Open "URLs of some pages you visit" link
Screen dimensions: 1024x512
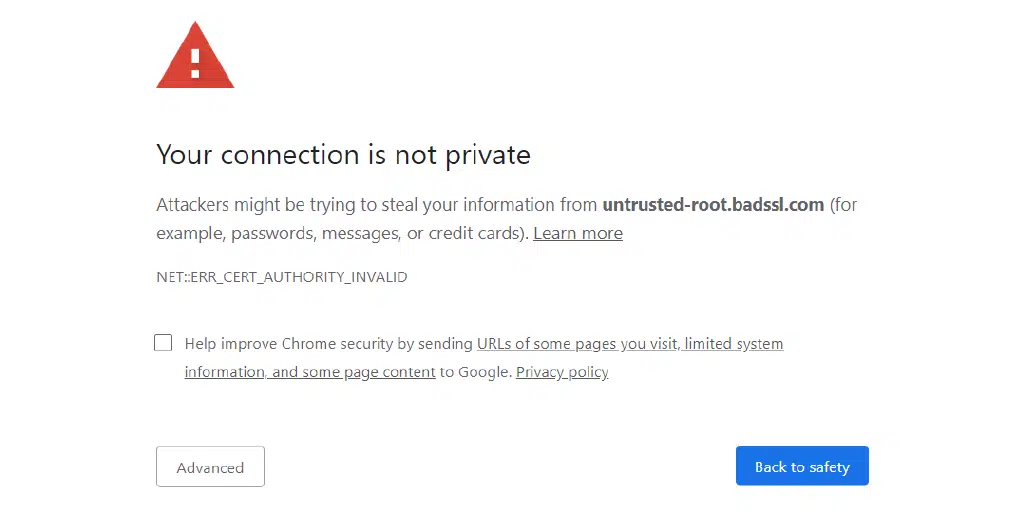(577, 343)
